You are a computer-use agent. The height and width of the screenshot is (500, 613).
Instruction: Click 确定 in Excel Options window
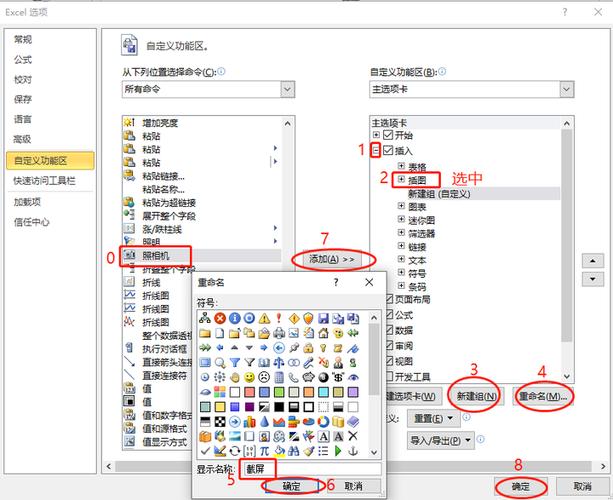(x=521, y=486)
